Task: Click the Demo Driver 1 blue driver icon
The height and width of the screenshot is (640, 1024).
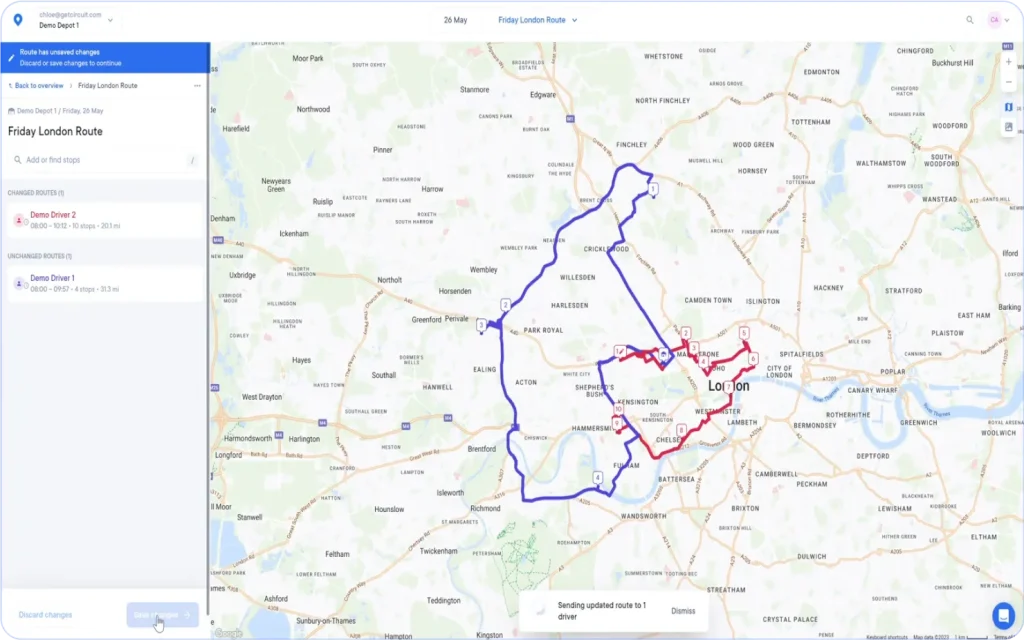Action: (19, 284)
